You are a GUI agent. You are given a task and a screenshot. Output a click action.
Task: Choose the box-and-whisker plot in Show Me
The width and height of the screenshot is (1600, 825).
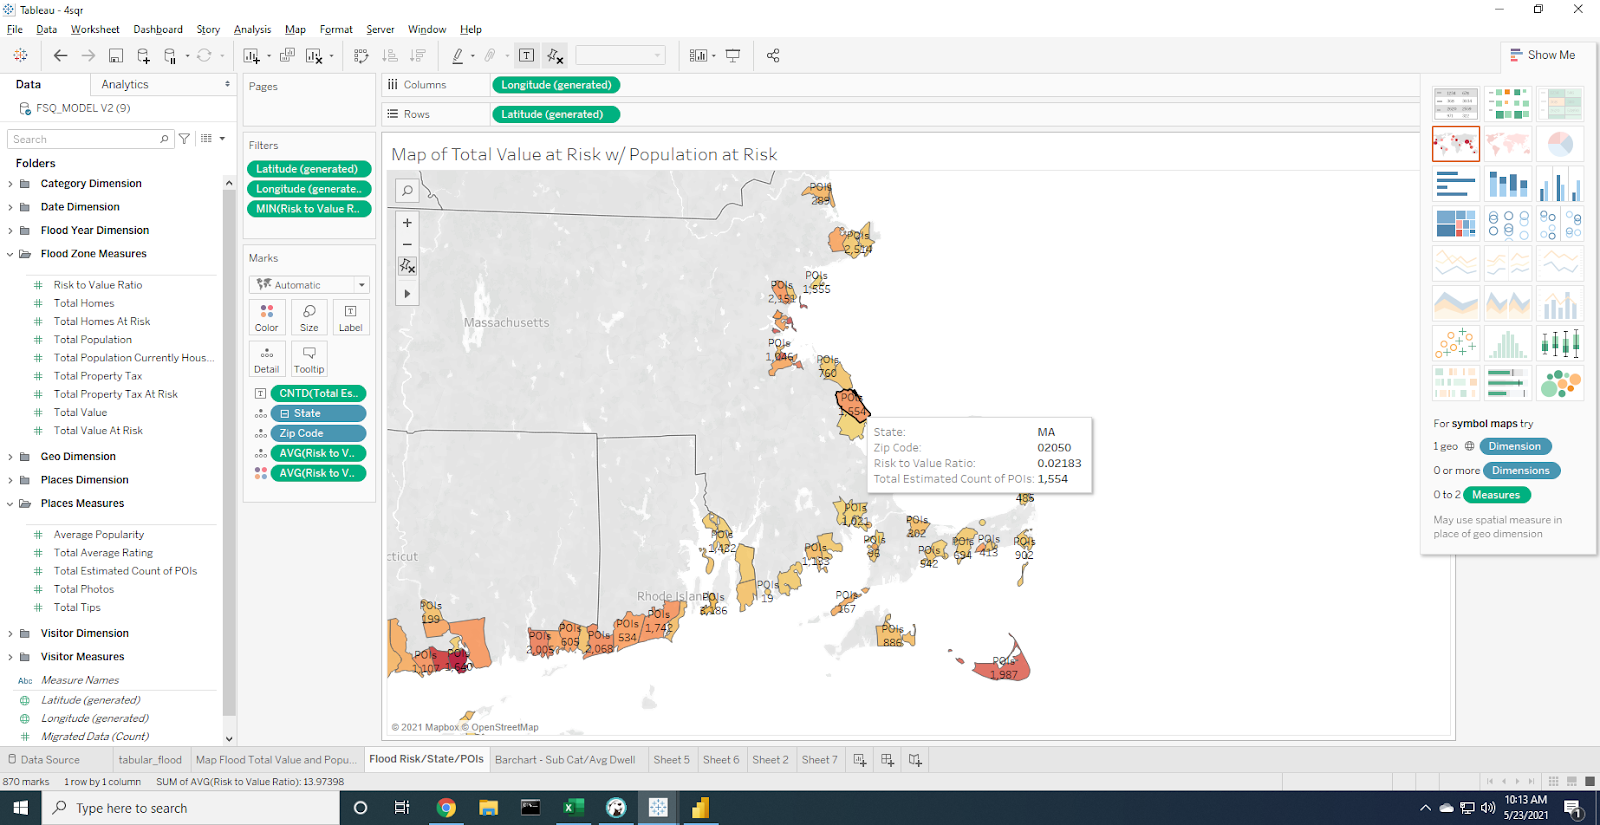(x=1560, y=343)
